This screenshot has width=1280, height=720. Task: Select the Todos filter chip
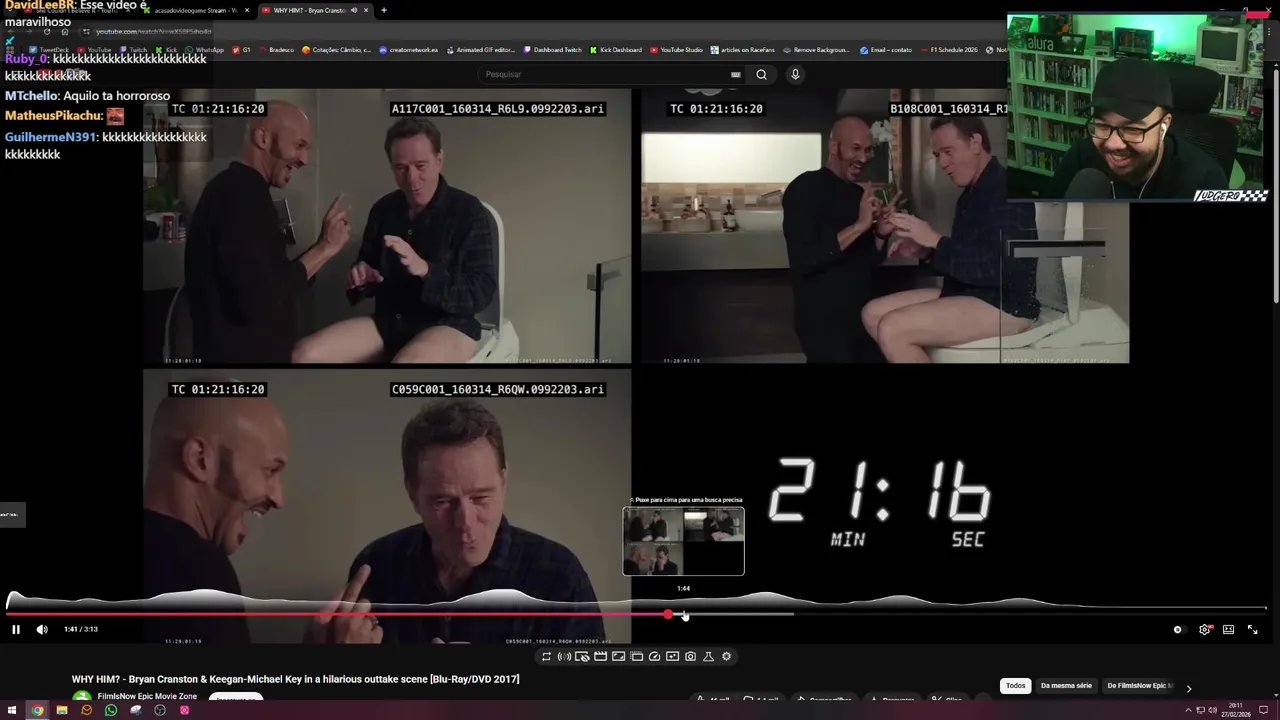pos(1015,686)
